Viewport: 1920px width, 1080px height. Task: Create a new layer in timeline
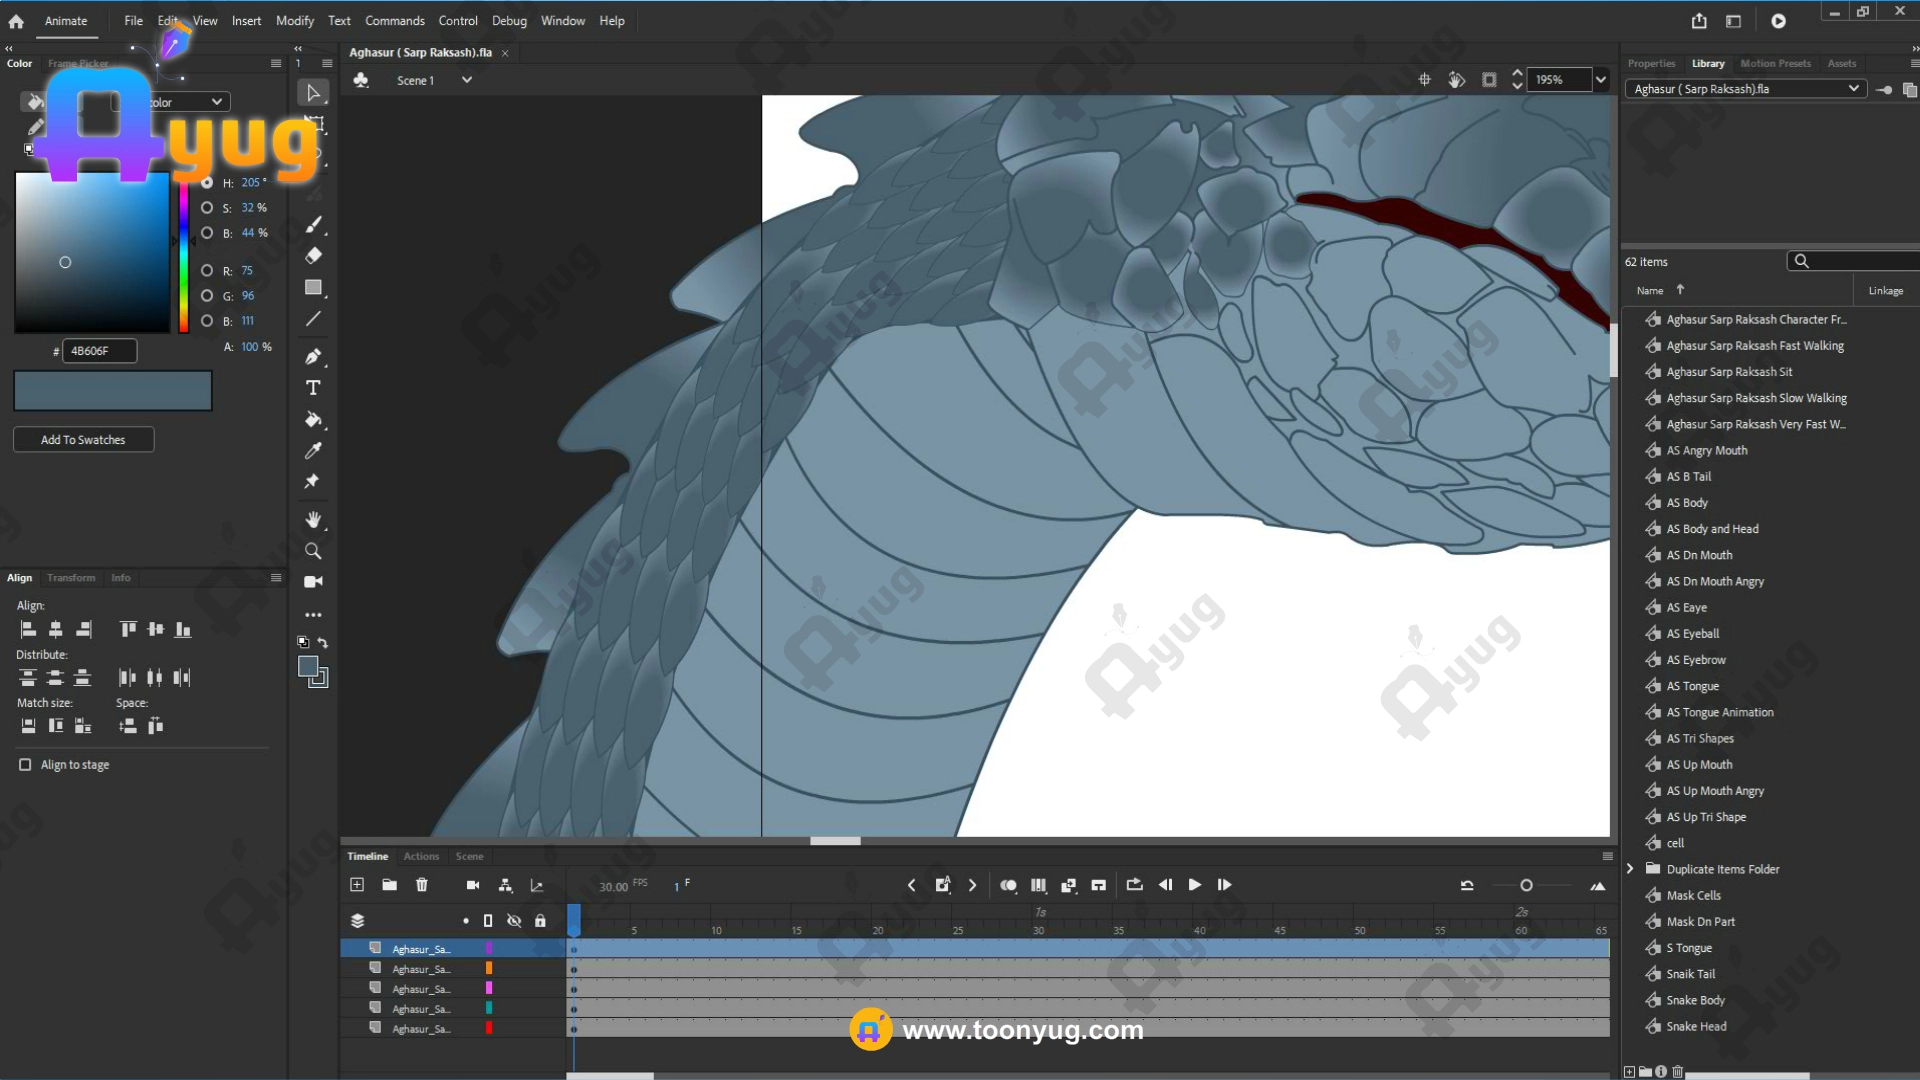click(x=357, y=885)
